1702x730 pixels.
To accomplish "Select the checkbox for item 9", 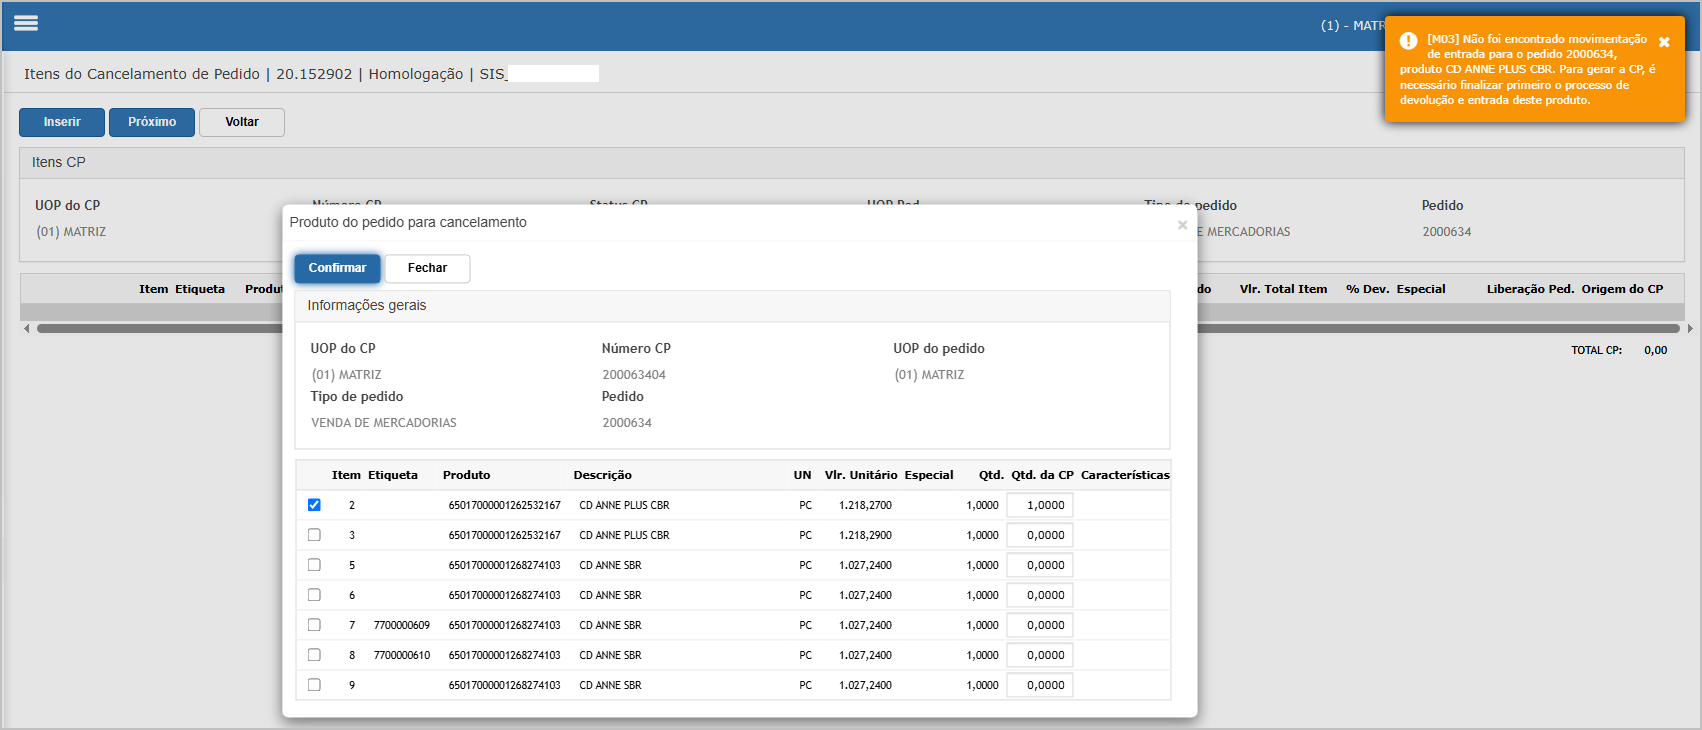I will point(314,685).
